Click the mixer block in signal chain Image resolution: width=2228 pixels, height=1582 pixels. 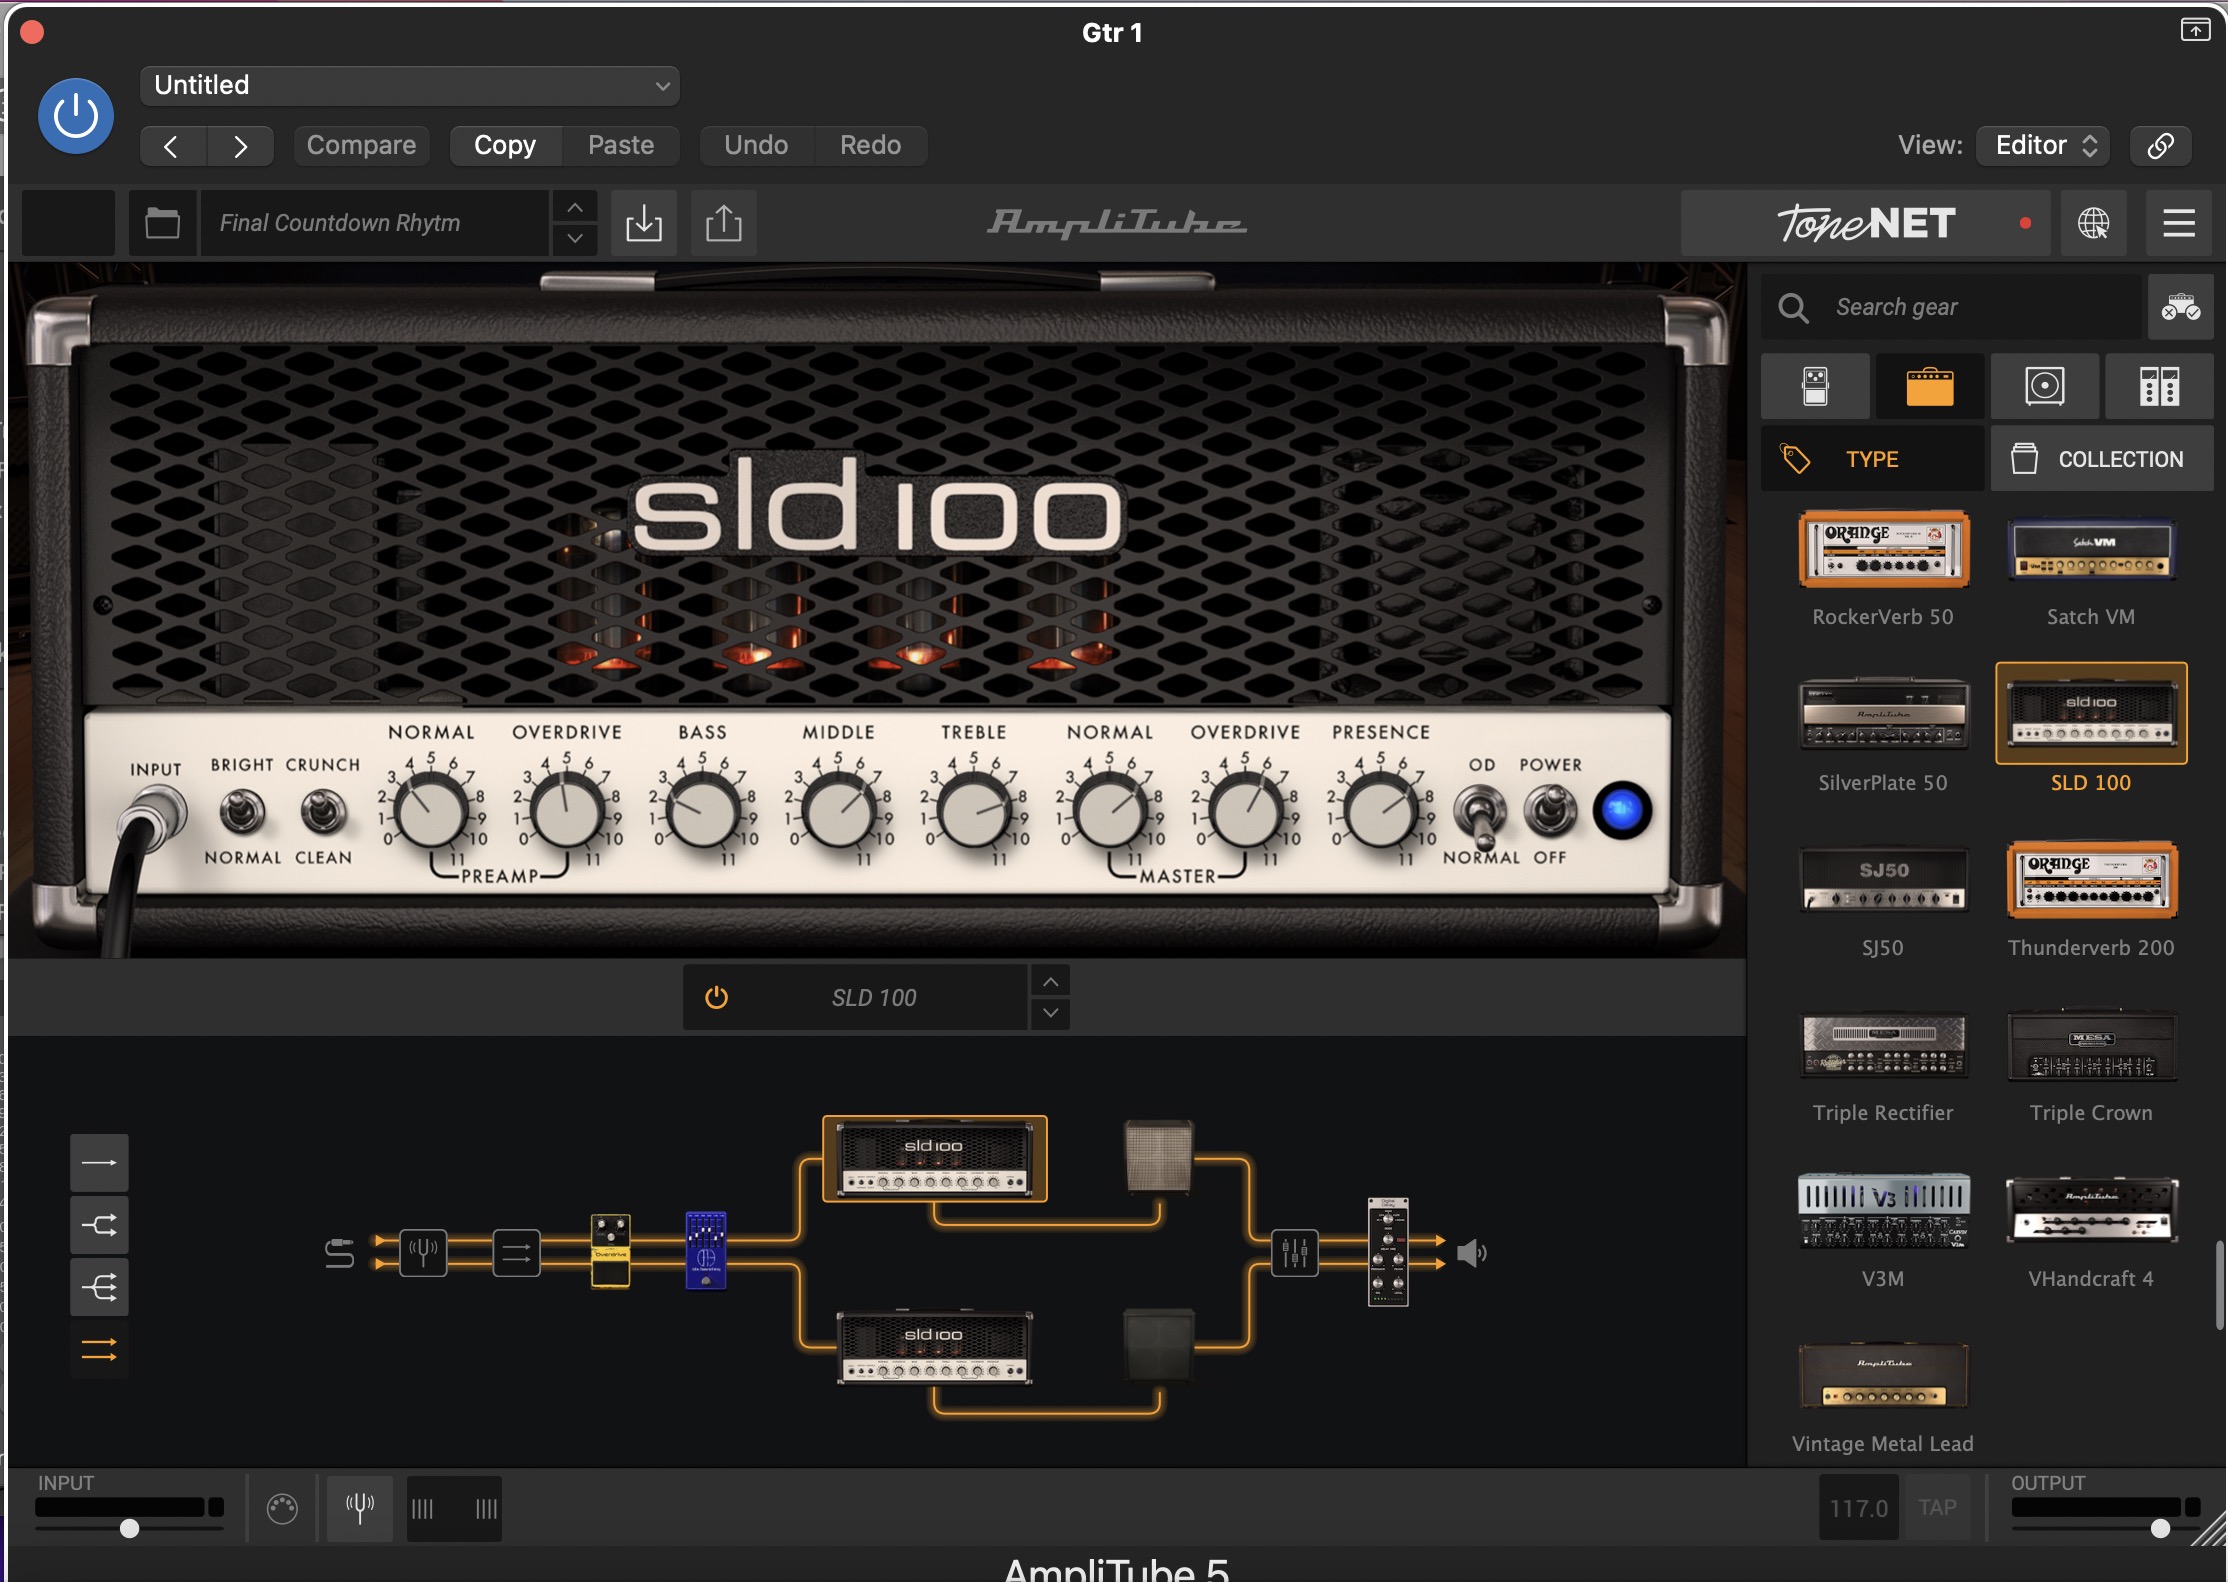pos(1295,1252)
